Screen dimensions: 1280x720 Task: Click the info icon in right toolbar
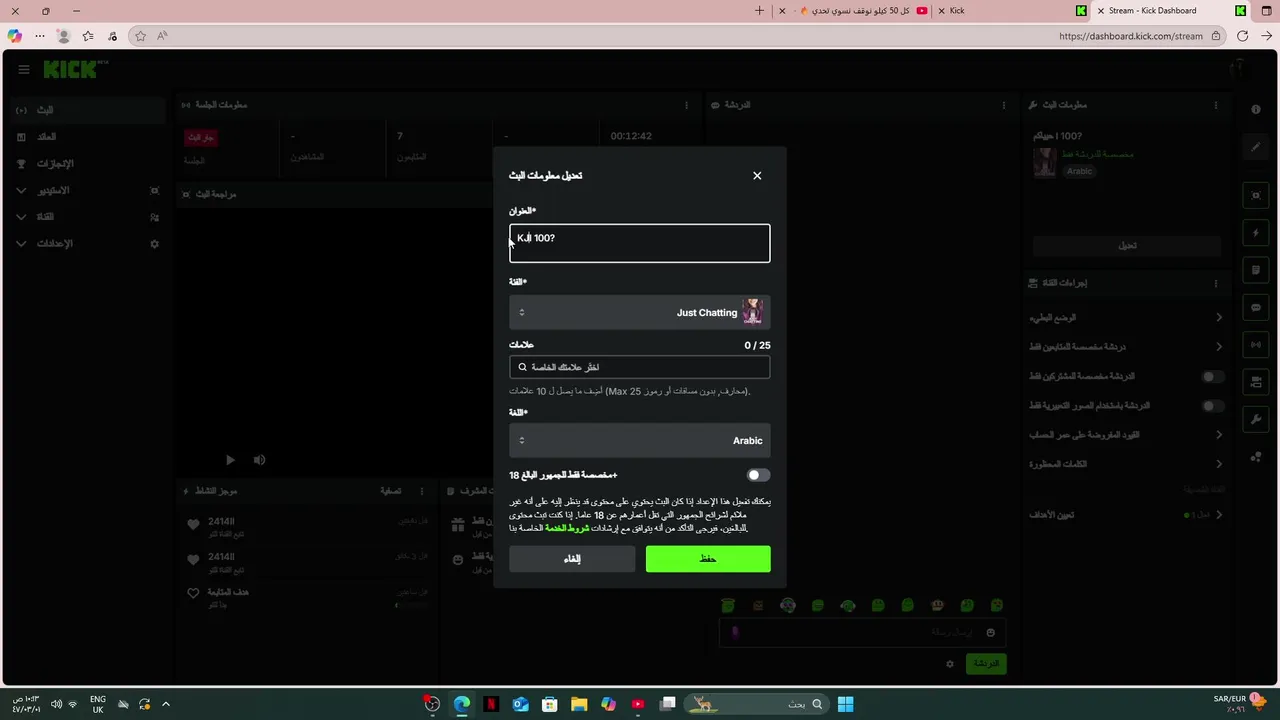pyautogui.click(x=1256, y=109)
